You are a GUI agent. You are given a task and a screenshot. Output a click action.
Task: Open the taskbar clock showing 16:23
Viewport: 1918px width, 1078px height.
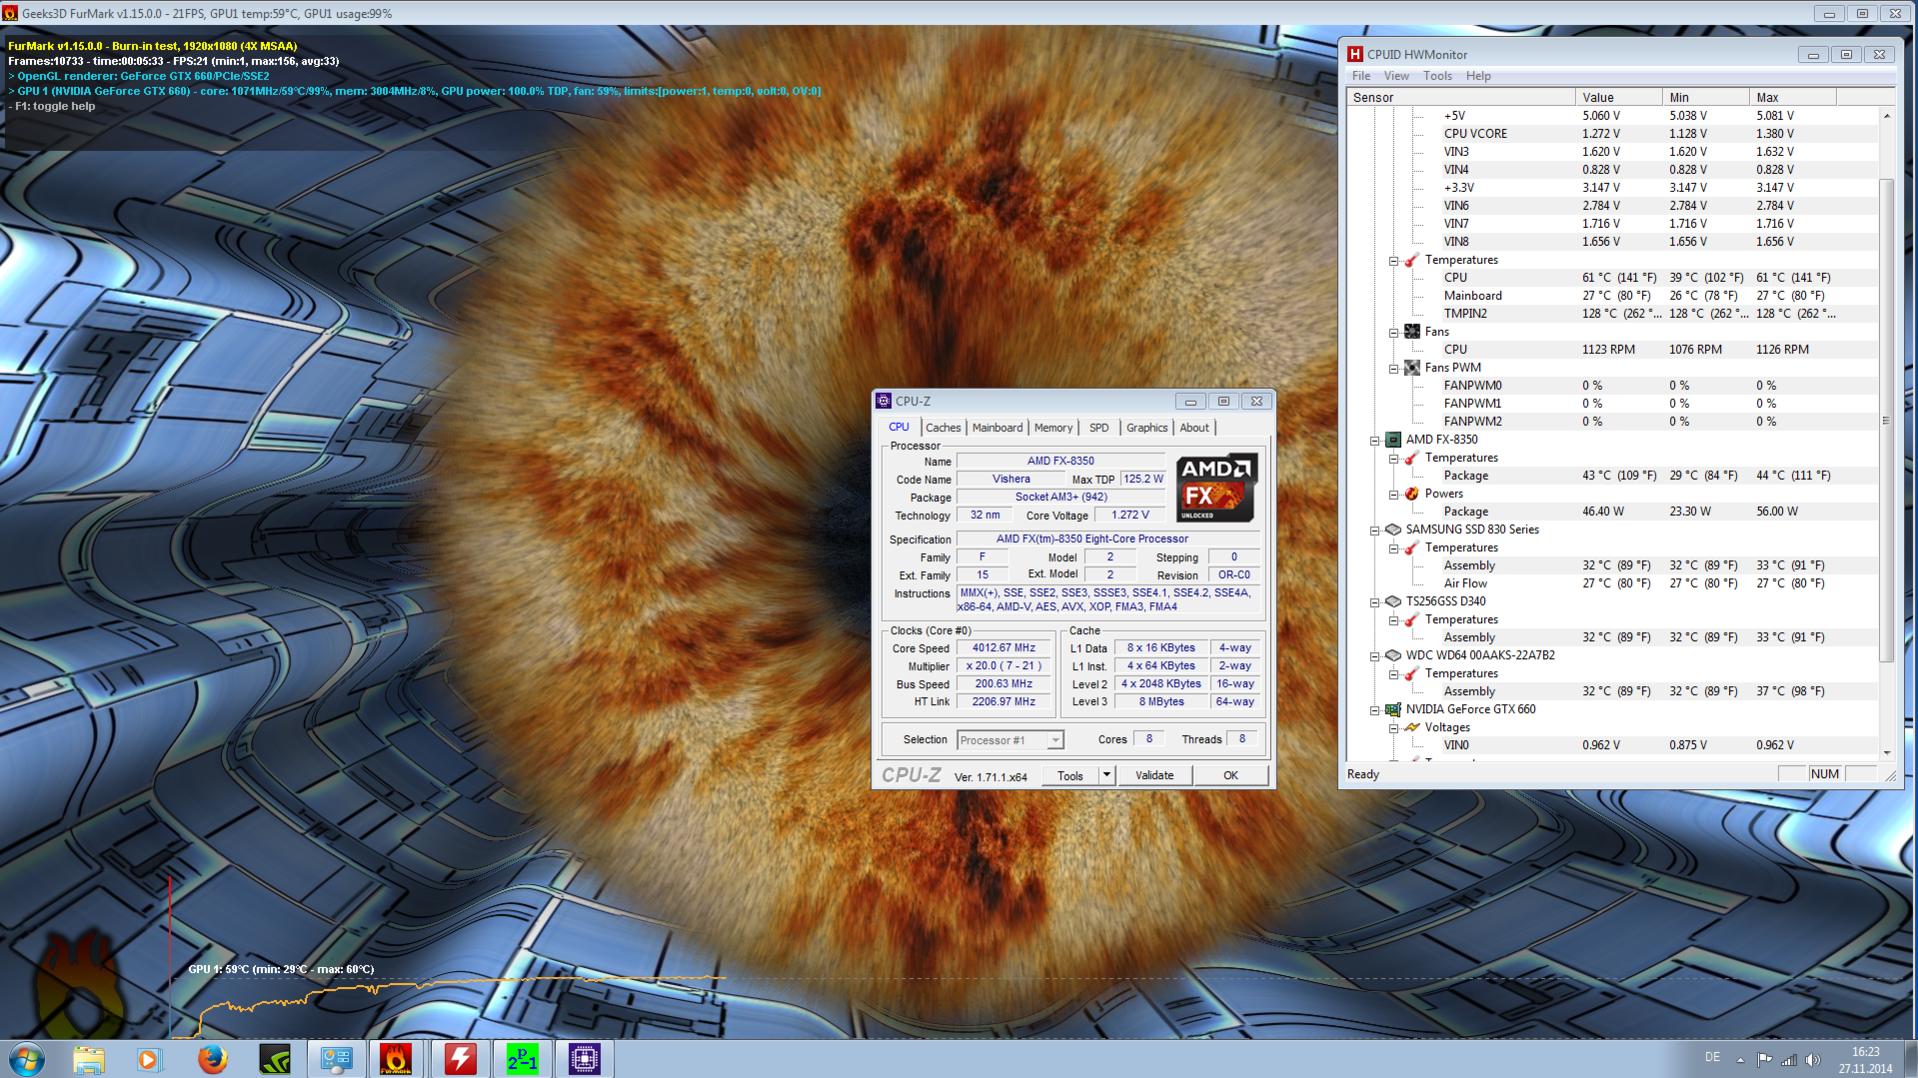click(1865, 1059)
